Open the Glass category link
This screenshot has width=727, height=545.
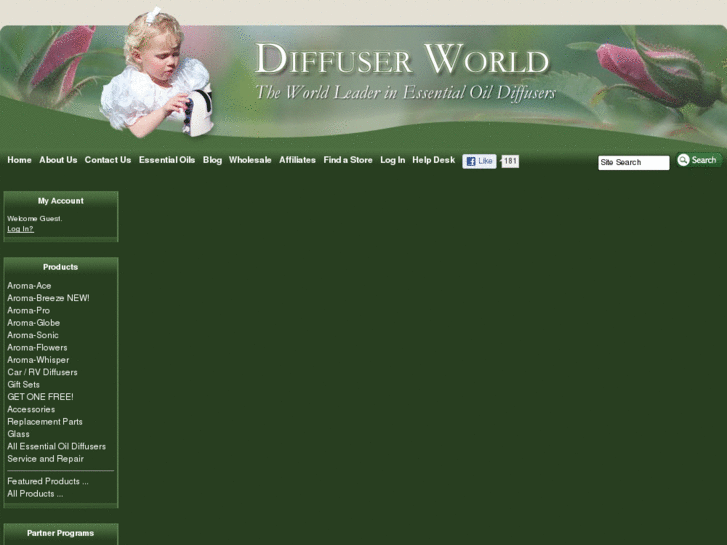(19, 434)
